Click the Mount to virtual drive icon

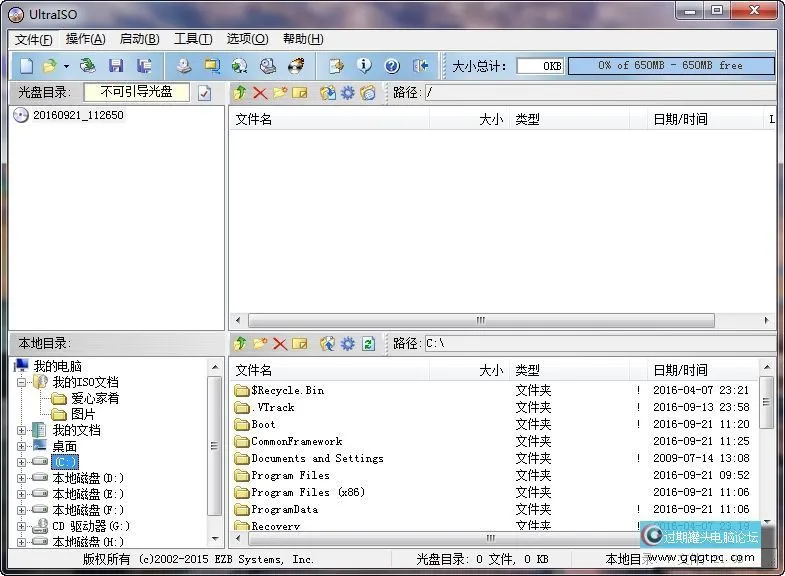[239, 66]
